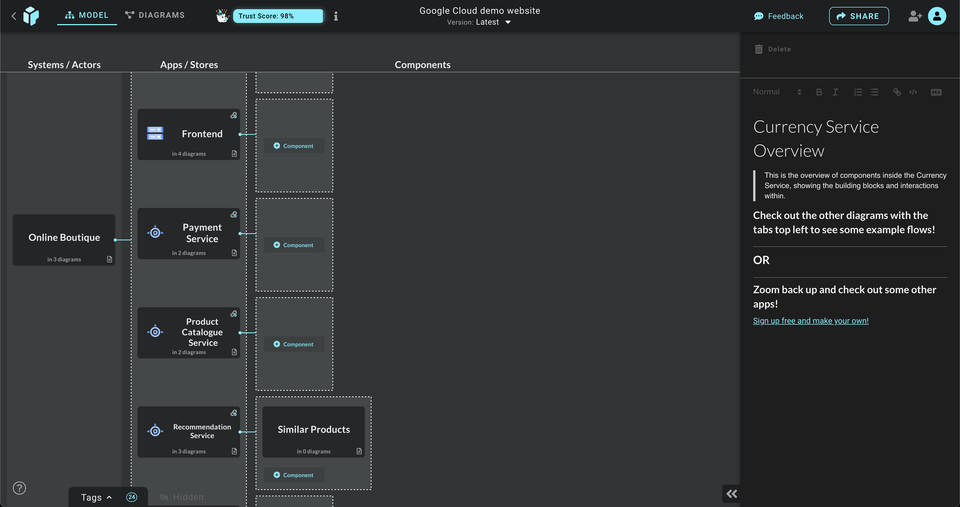
Task: Open the Version Latest dropdown
Action: (x=479, y=22)
